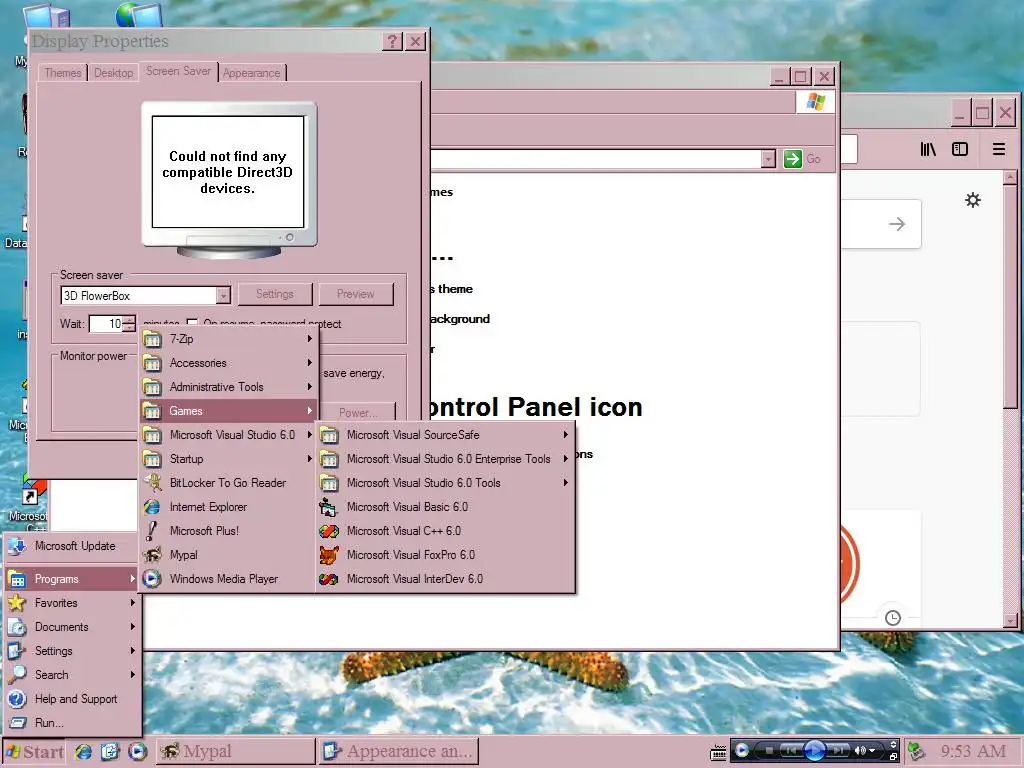Click the Display Properties help button
Screen dimensions: 1024x768
pos(392,42)
